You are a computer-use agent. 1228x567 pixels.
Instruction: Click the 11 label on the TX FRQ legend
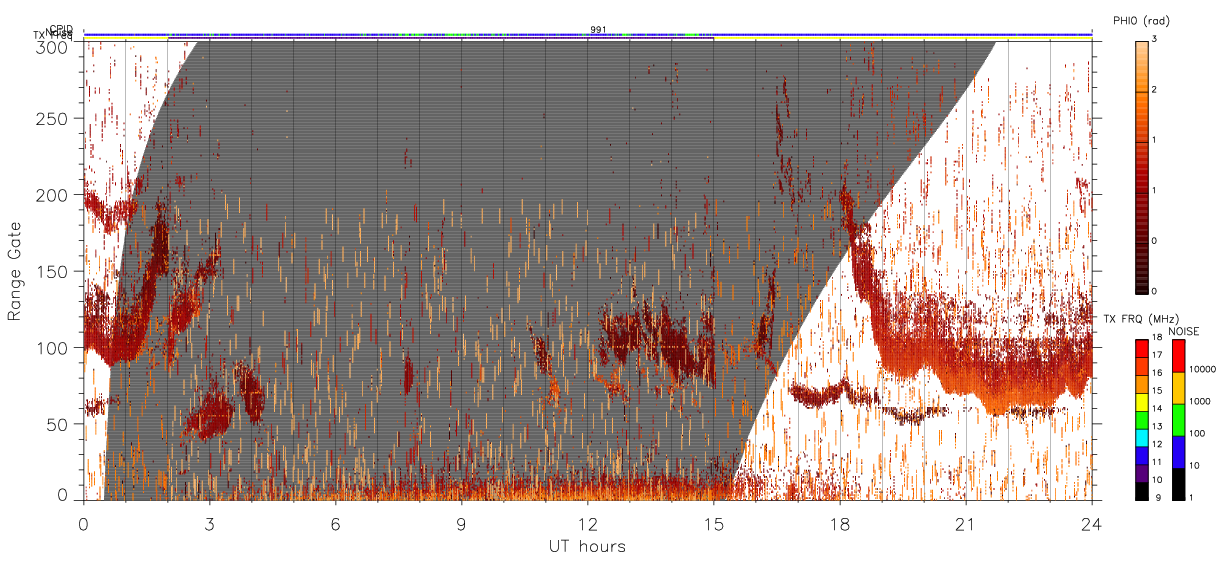click(1157, 462)
